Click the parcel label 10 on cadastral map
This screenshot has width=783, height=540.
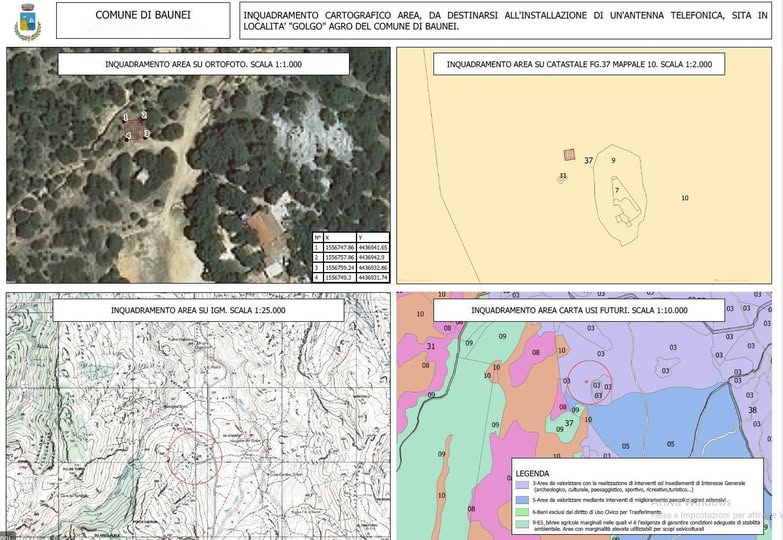(x=684, y=198)
